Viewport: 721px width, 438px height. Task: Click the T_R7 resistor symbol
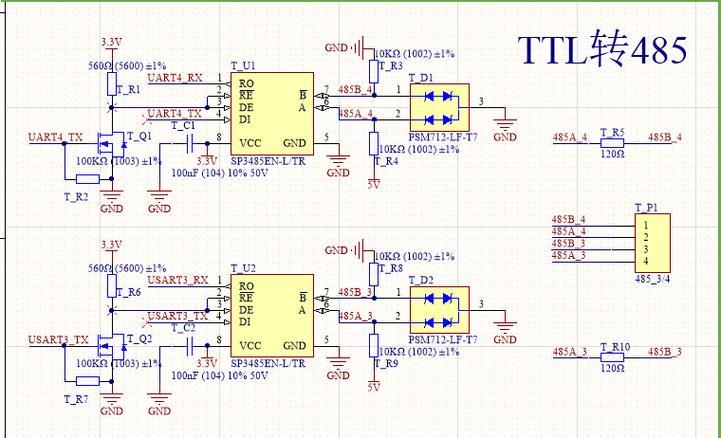coord(88,381)
